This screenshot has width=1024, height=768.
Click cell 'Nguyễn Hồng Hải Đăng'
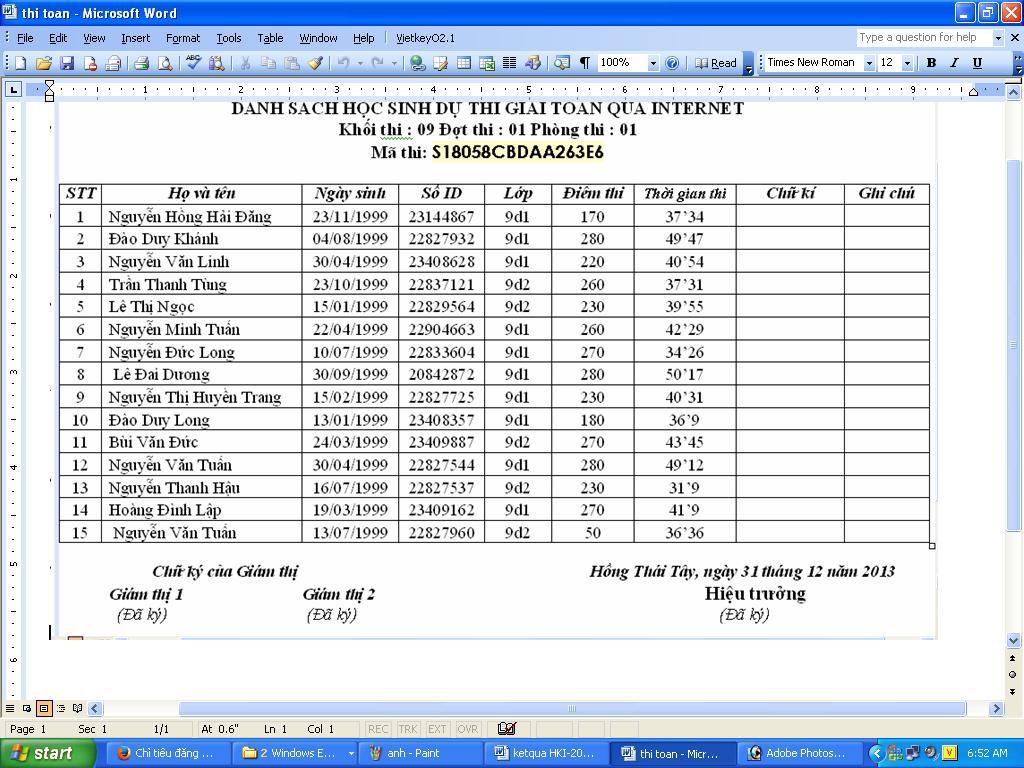pos(202,216)
